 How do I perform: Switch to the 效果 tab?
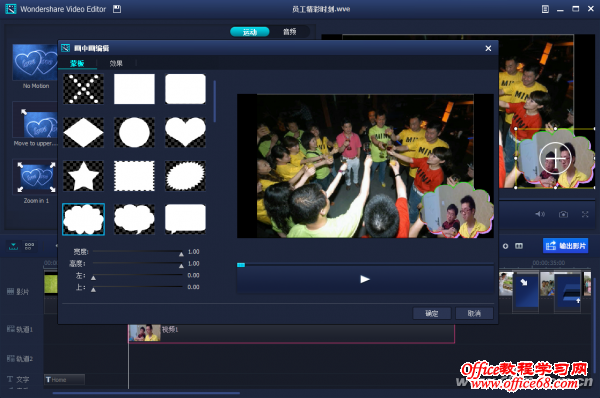116,63
